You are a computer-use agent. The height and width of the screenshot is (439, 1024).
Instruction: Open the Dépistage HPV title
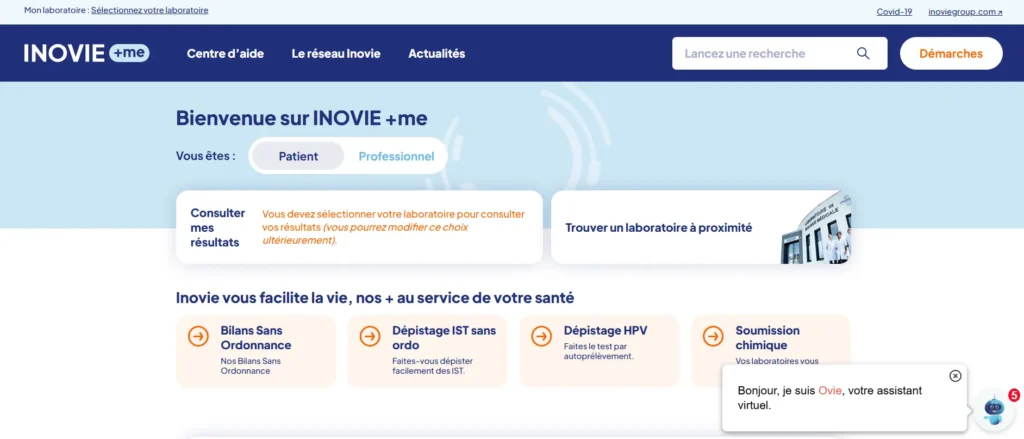click(605, 331)
